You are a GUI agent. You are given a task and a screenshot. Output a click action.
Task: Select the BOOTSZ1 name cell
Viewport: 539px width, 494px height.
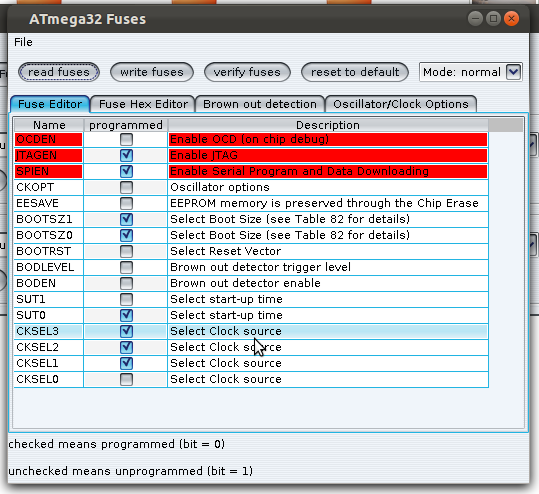click(48, 219)
